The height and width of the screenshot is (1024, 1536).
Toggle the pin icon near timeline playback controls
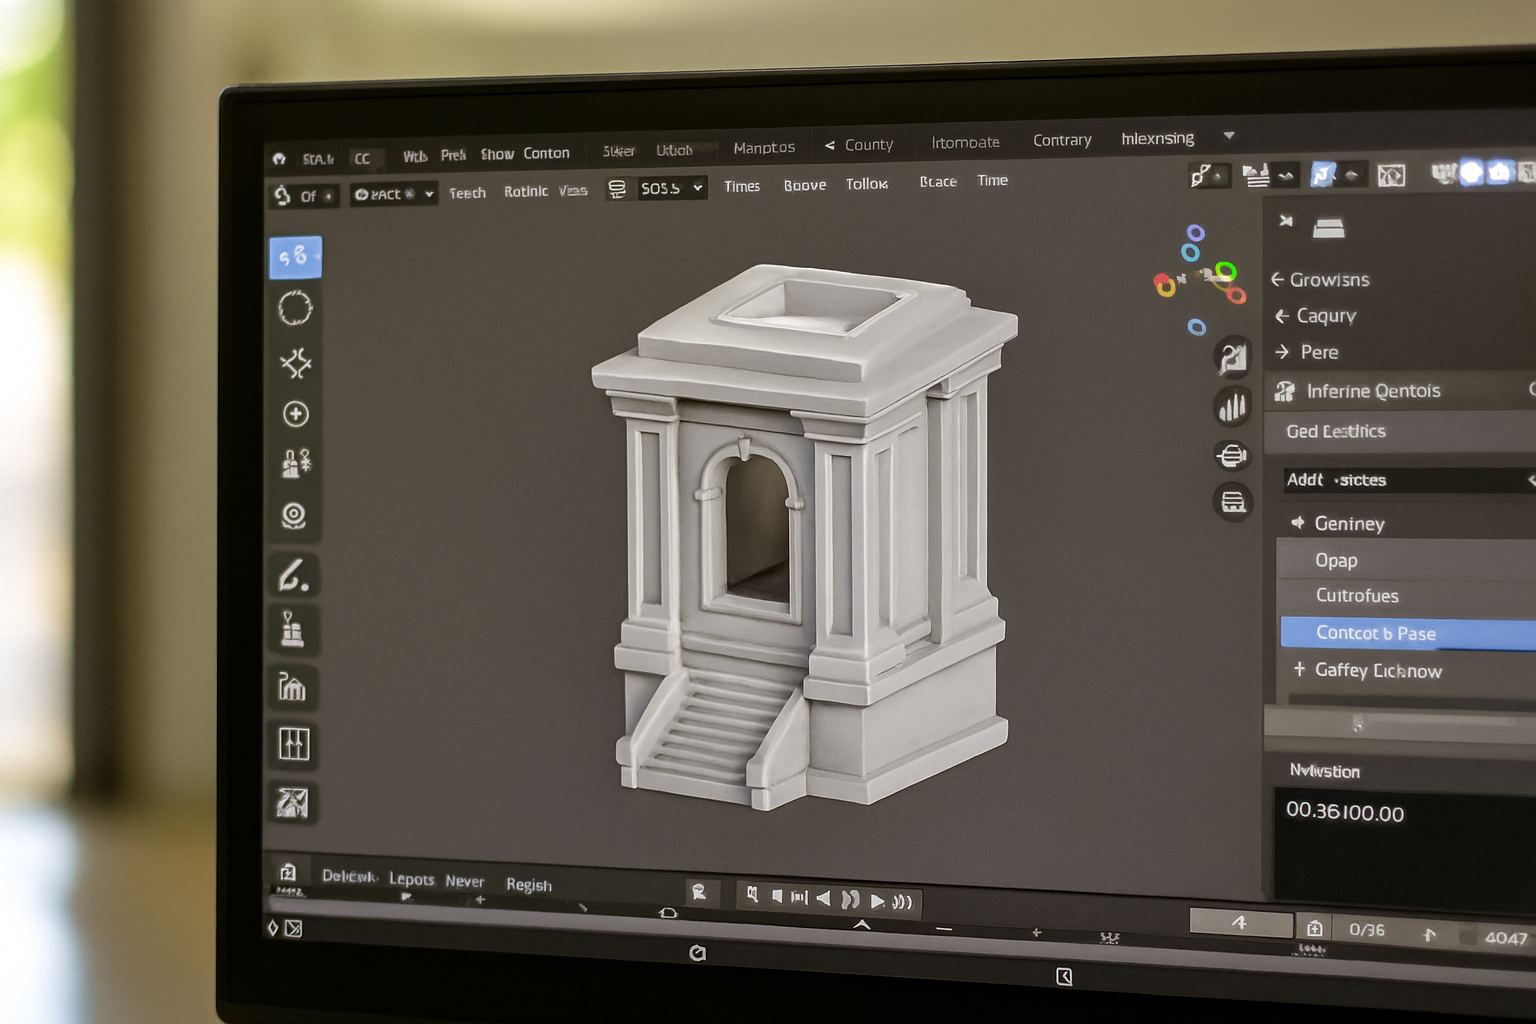point(700,890)
